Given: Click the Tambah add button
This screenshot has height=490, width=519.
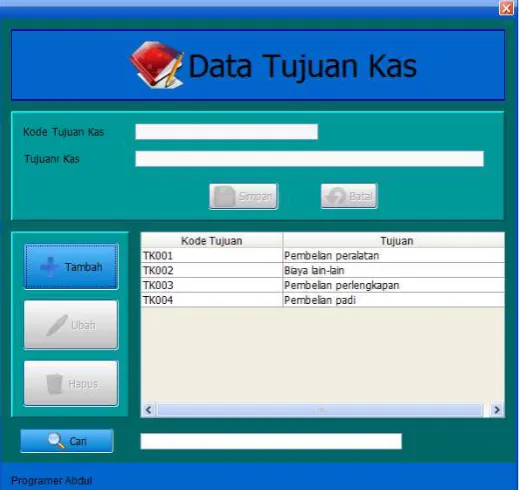Looking at the screenshot, I should point(71,266).
